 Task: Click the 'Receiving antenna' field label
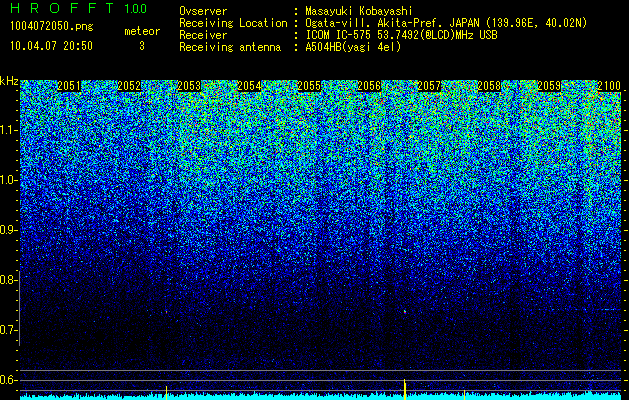click(x=230, y=47)
